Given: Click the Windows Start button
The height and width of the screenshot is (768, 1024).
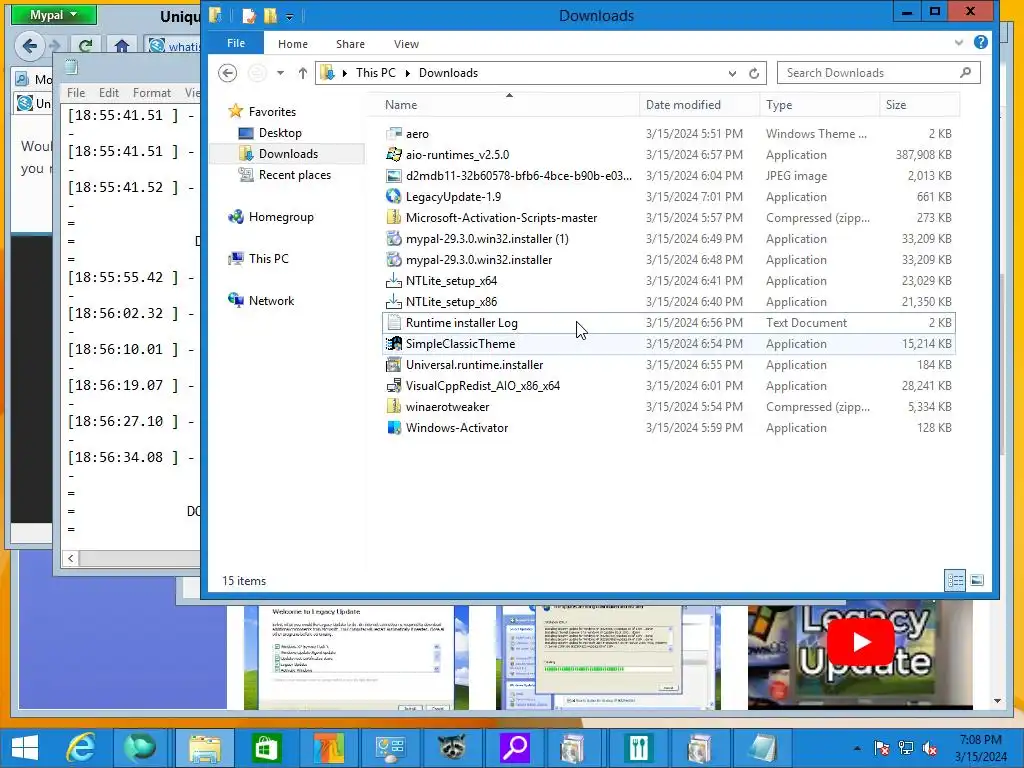Looking at the screenshot, I should coord(25,748).
